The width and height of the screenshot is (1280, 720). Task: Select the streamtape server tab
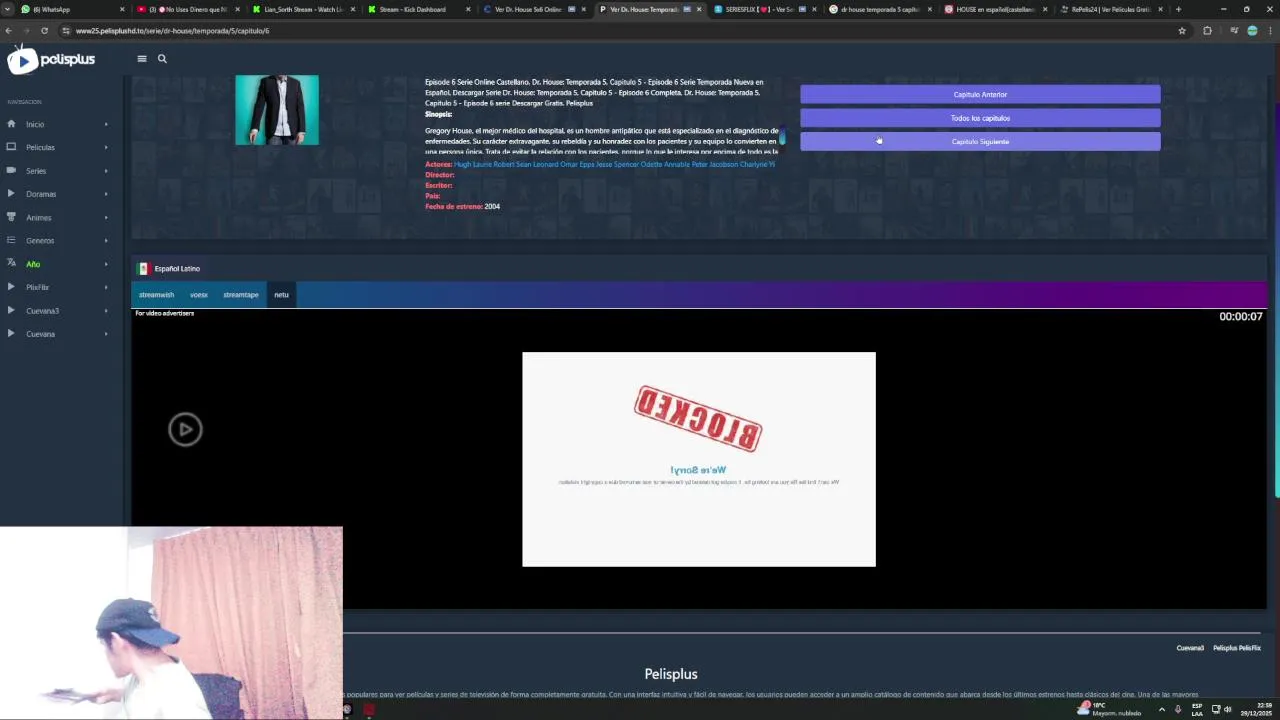pos(241,295)
